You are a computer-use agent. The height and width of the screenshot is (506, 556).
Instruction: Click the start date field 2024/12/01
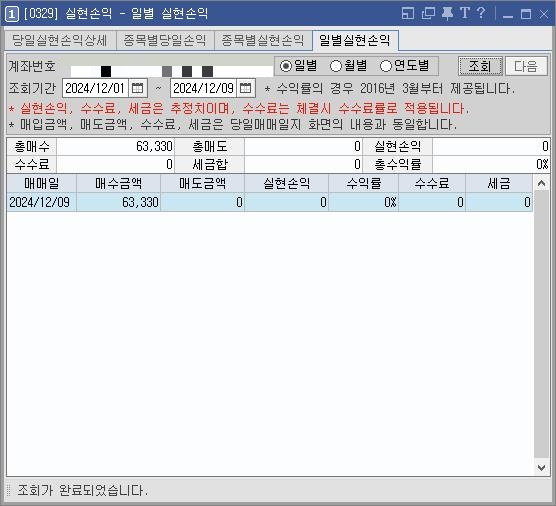(95, 88)
